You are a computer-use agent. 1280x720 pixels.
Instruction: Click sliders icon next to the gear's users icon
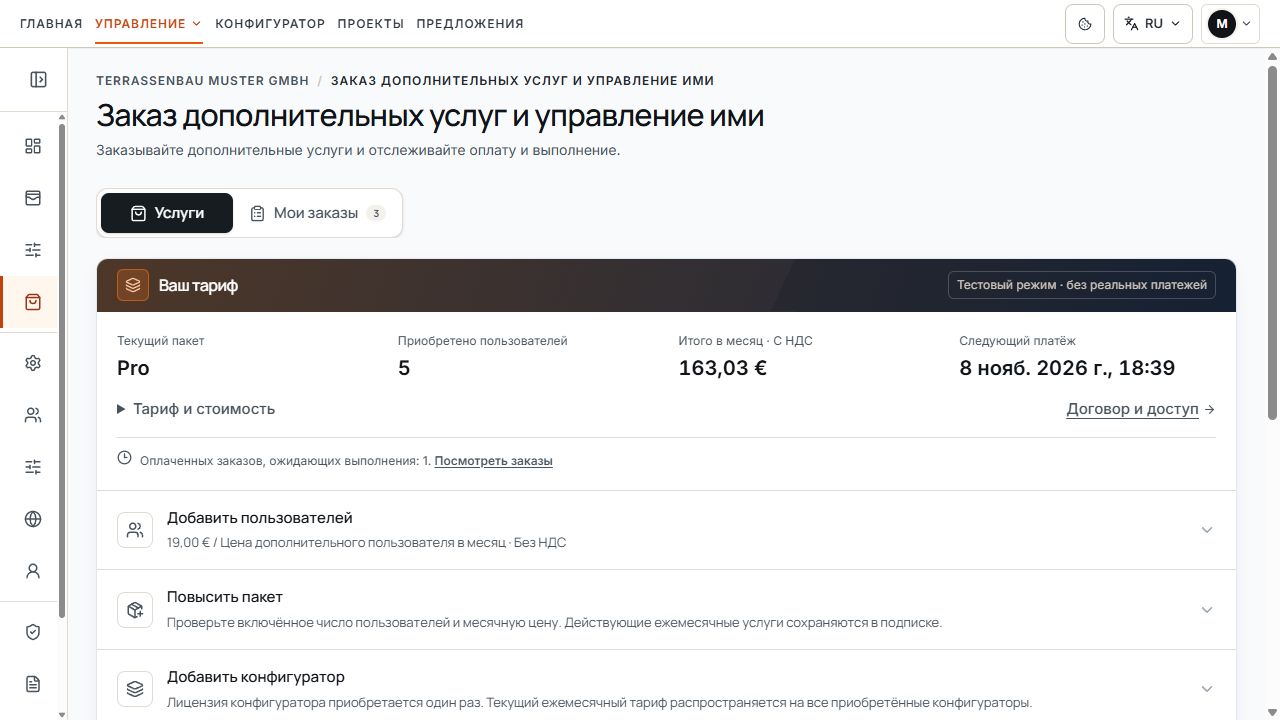click(33, 467)
